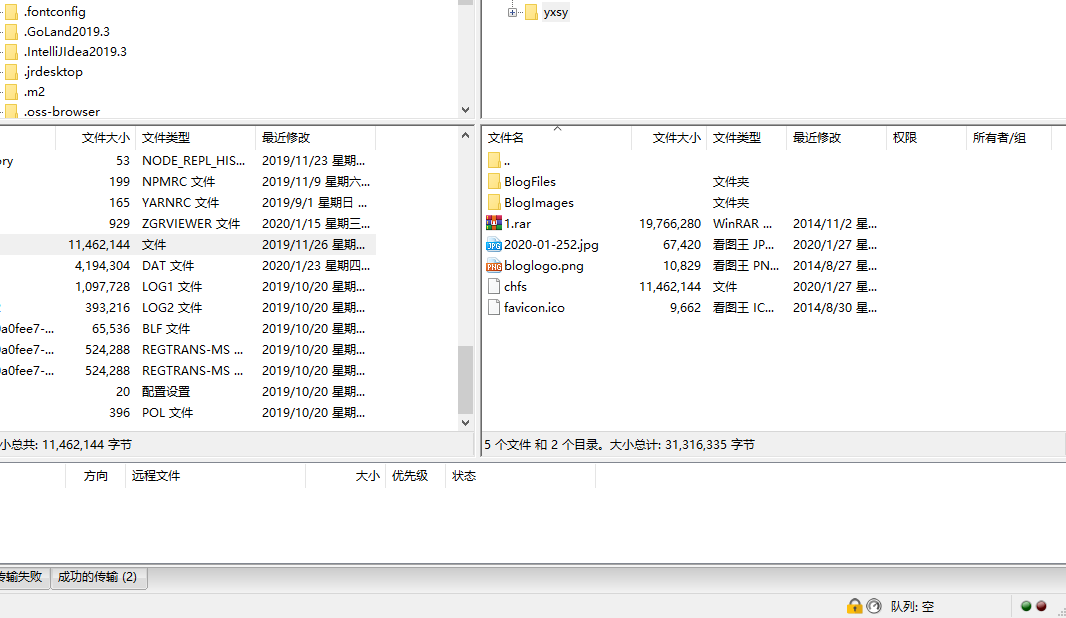Select the .oss-browser folder in local tree

pos(61,112)
